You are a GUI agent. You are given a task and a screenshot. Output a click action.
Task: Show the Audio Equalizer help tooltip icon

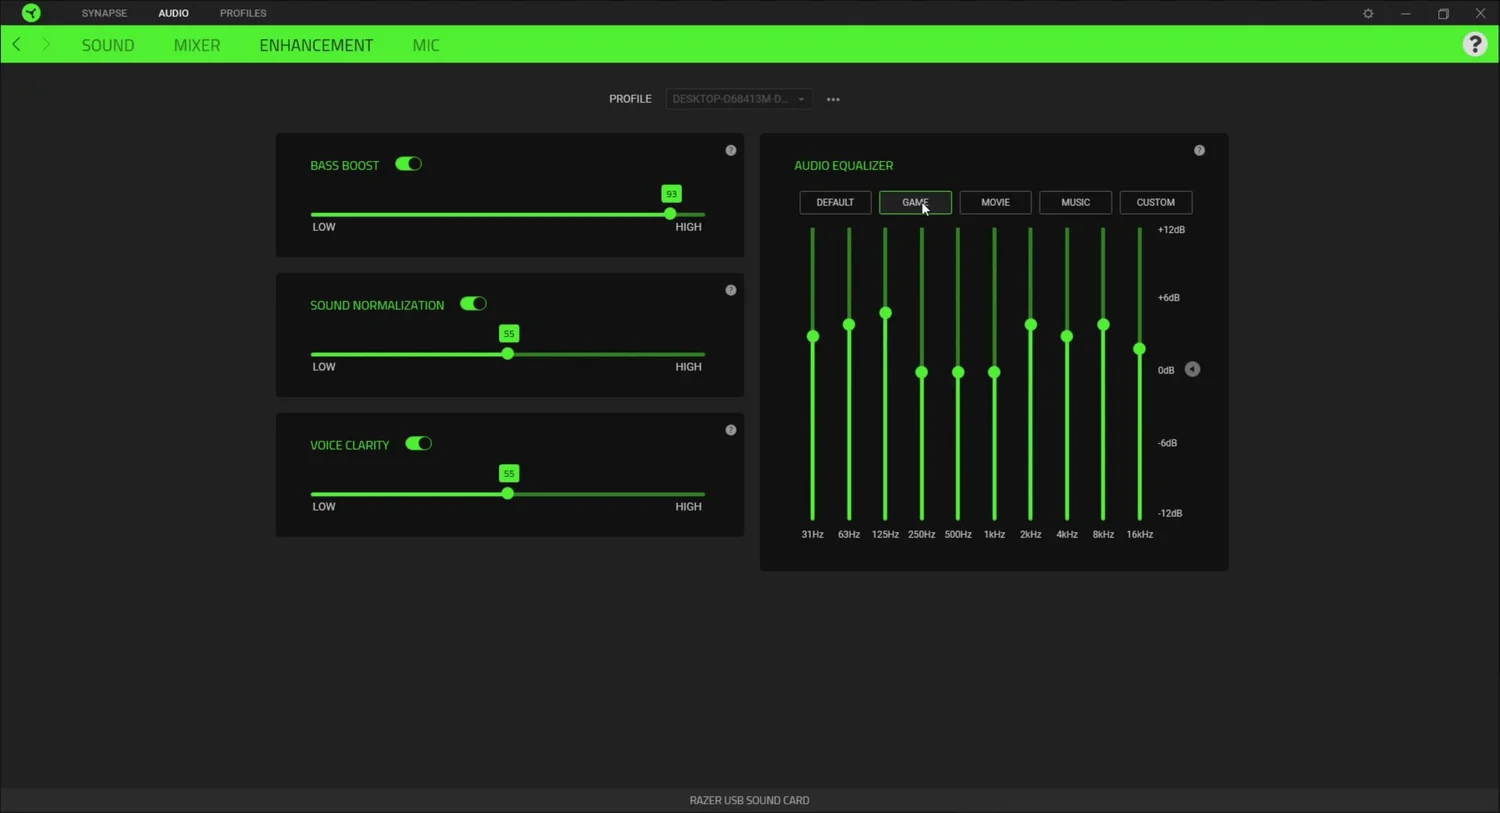[x=1199, y=150]
